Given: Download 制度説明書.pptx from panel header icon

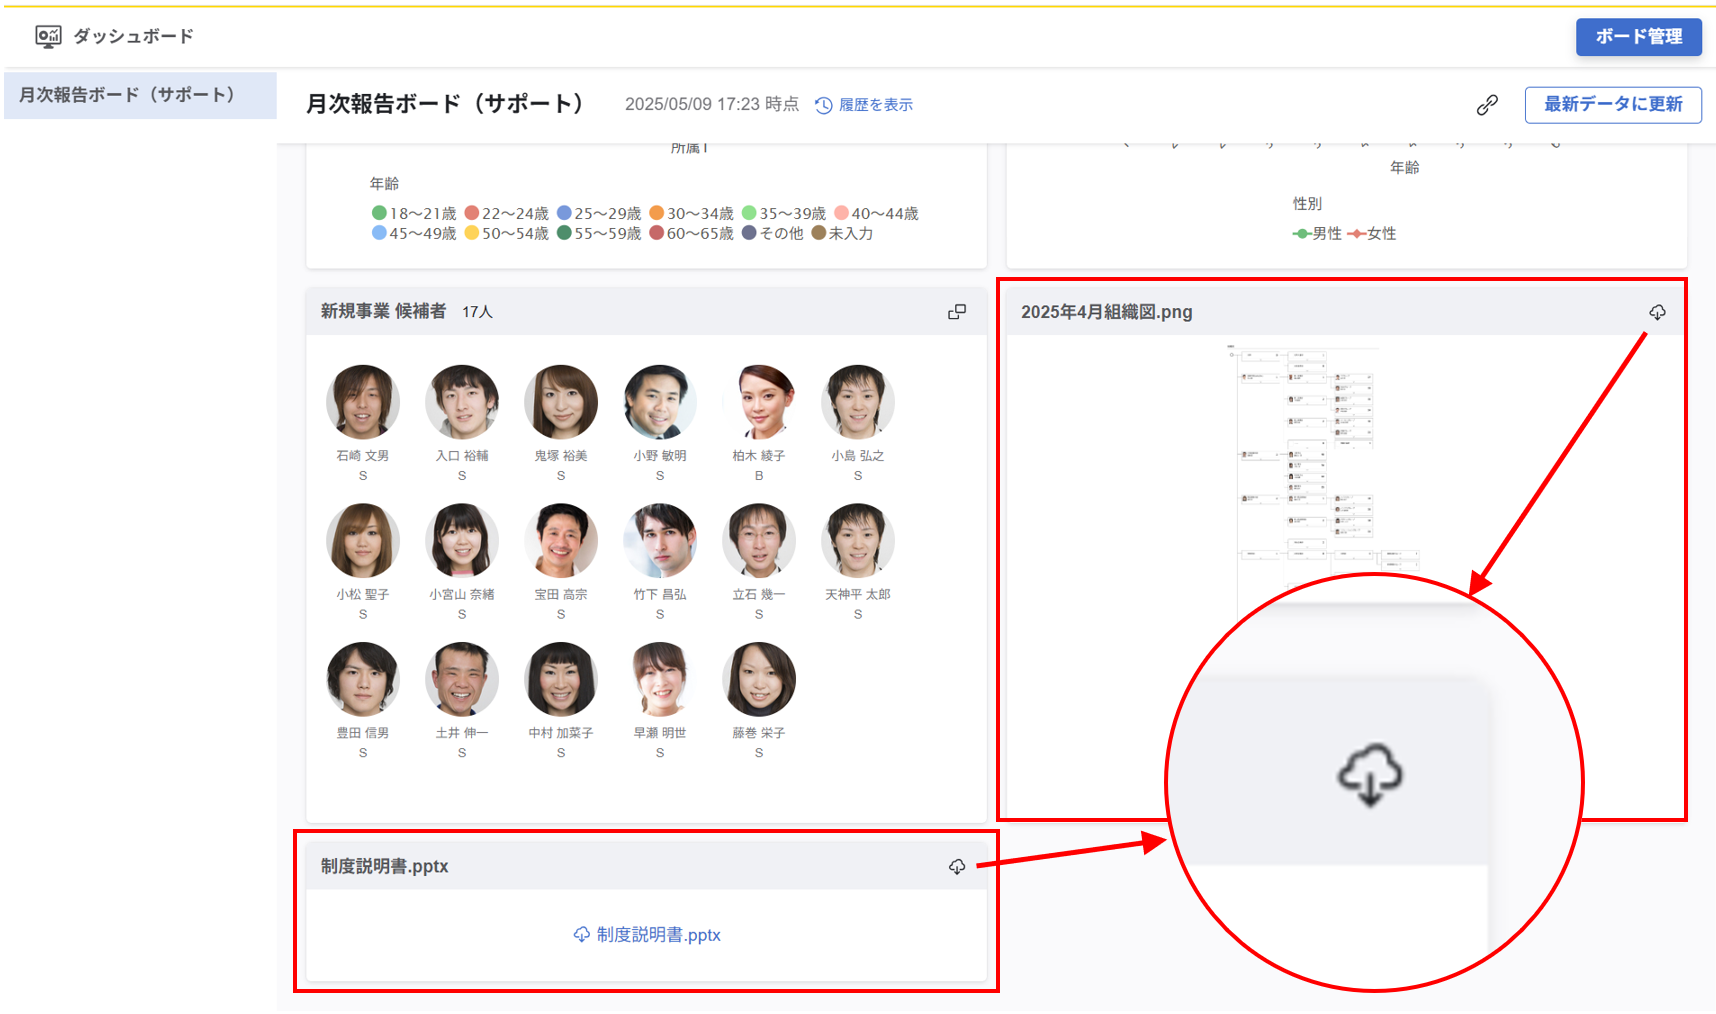Looking at the screenshot, I should [957, 866].
